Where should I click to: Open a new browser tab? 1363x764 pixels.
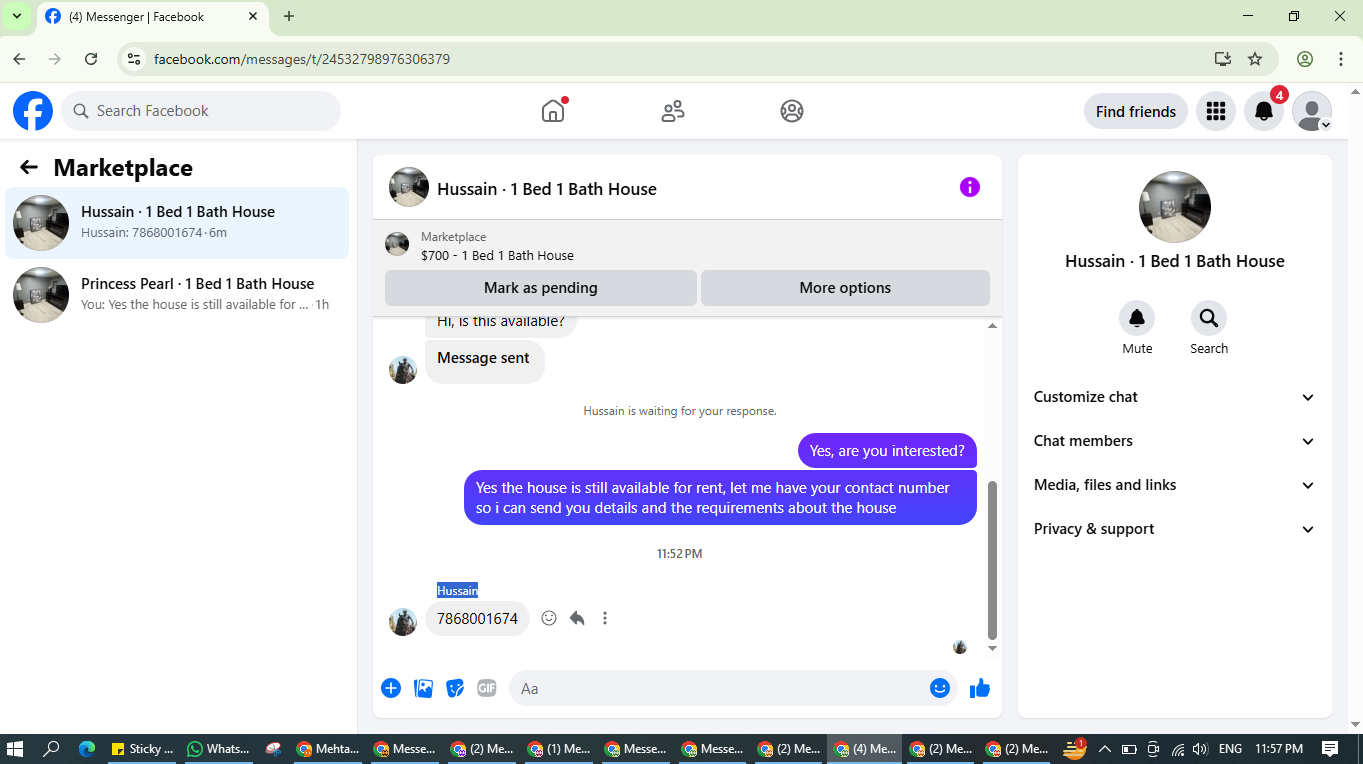(x=289, y=16)
